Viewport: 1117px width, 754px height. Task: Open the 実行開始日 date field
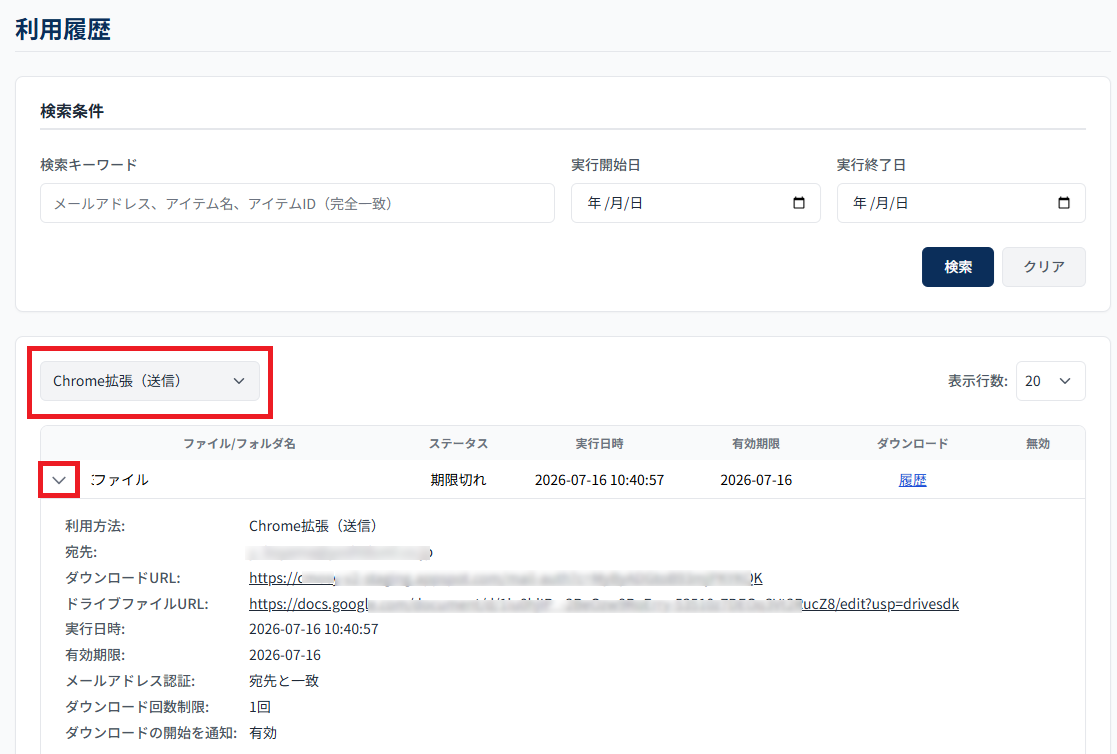(x=695, y=203)
